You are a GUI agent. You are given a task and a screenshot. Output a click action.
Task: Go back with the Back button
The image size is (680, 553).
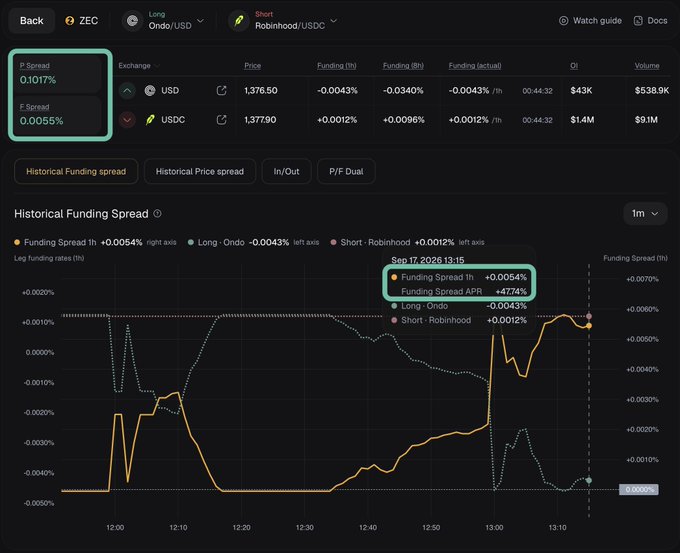pyautogui.click(x=32, y=20)
